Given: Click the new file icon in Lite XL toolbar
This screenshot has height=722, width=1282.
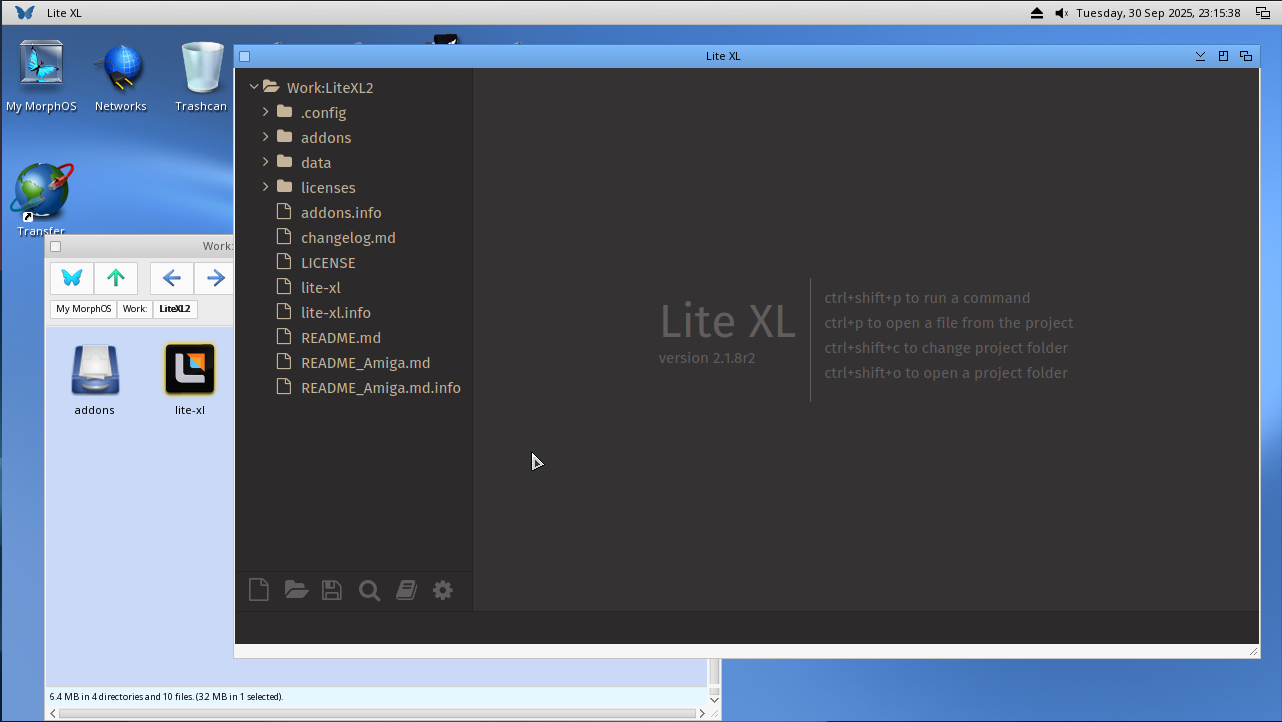Looking at the screenshot, I should pos(259,590).
